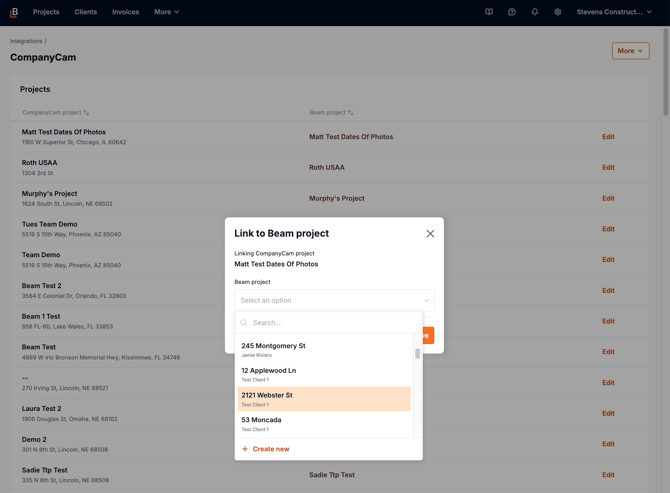The image size is (670, 493).
Task: Edit the Team Demo row
Action: [x=608, y=260]
